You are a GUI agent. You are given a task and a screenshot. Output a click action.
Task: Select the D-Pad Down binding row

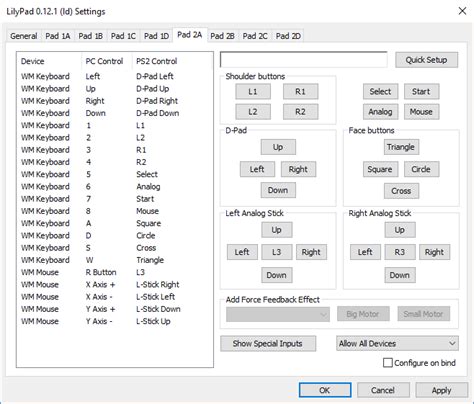click(x=115, y=113)
